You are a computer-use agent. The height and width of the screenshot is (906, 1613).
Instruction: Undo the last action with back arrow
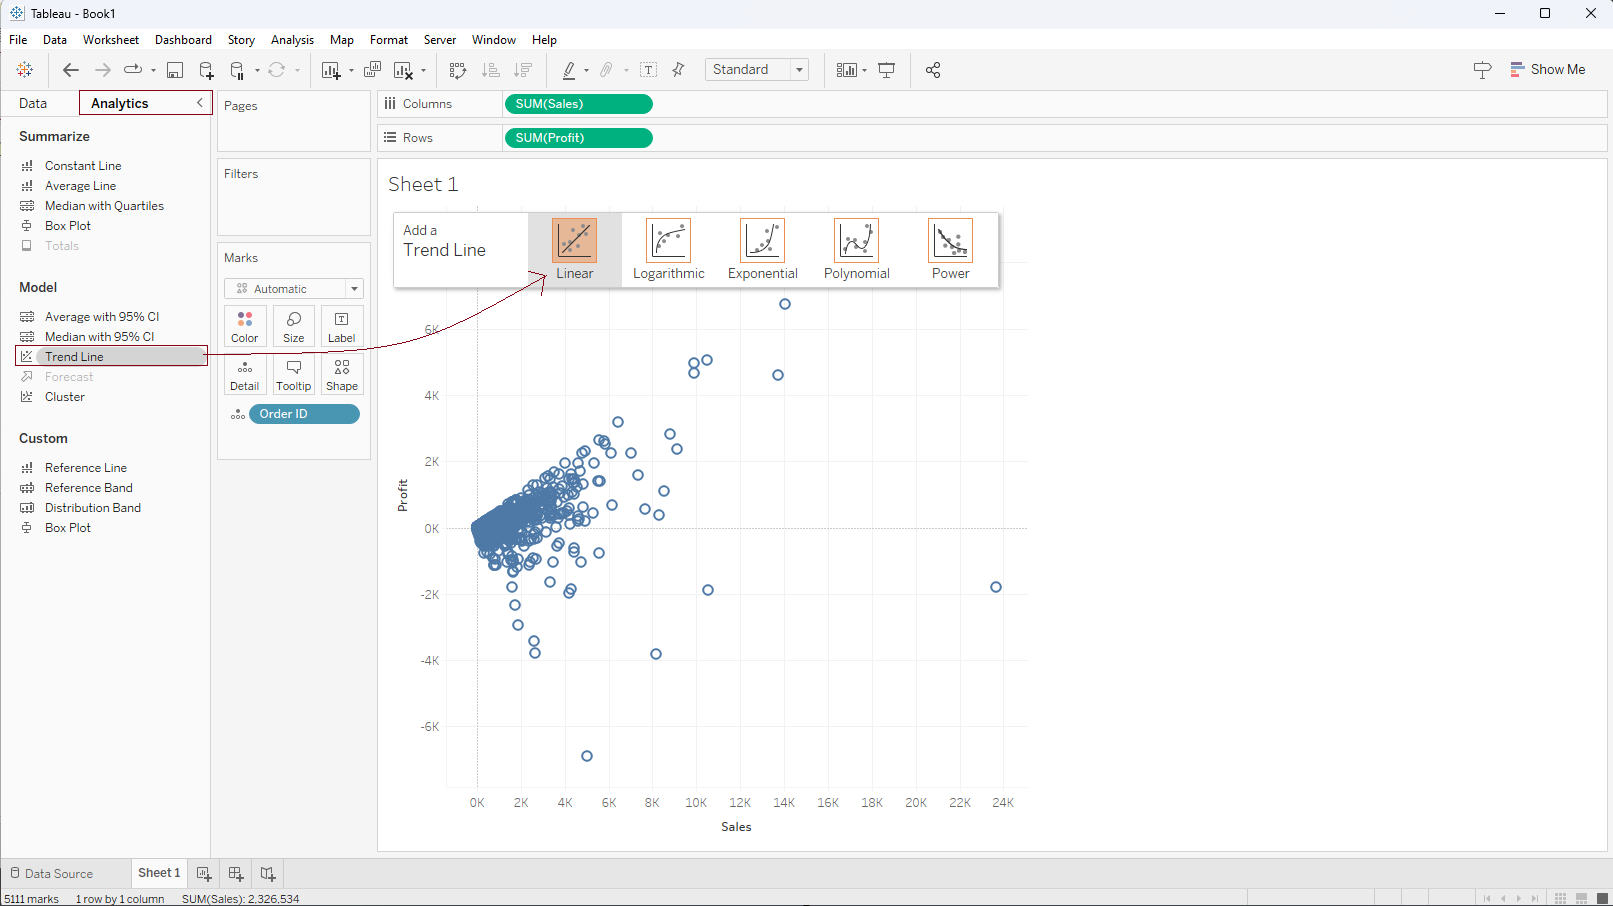[70, 70]
